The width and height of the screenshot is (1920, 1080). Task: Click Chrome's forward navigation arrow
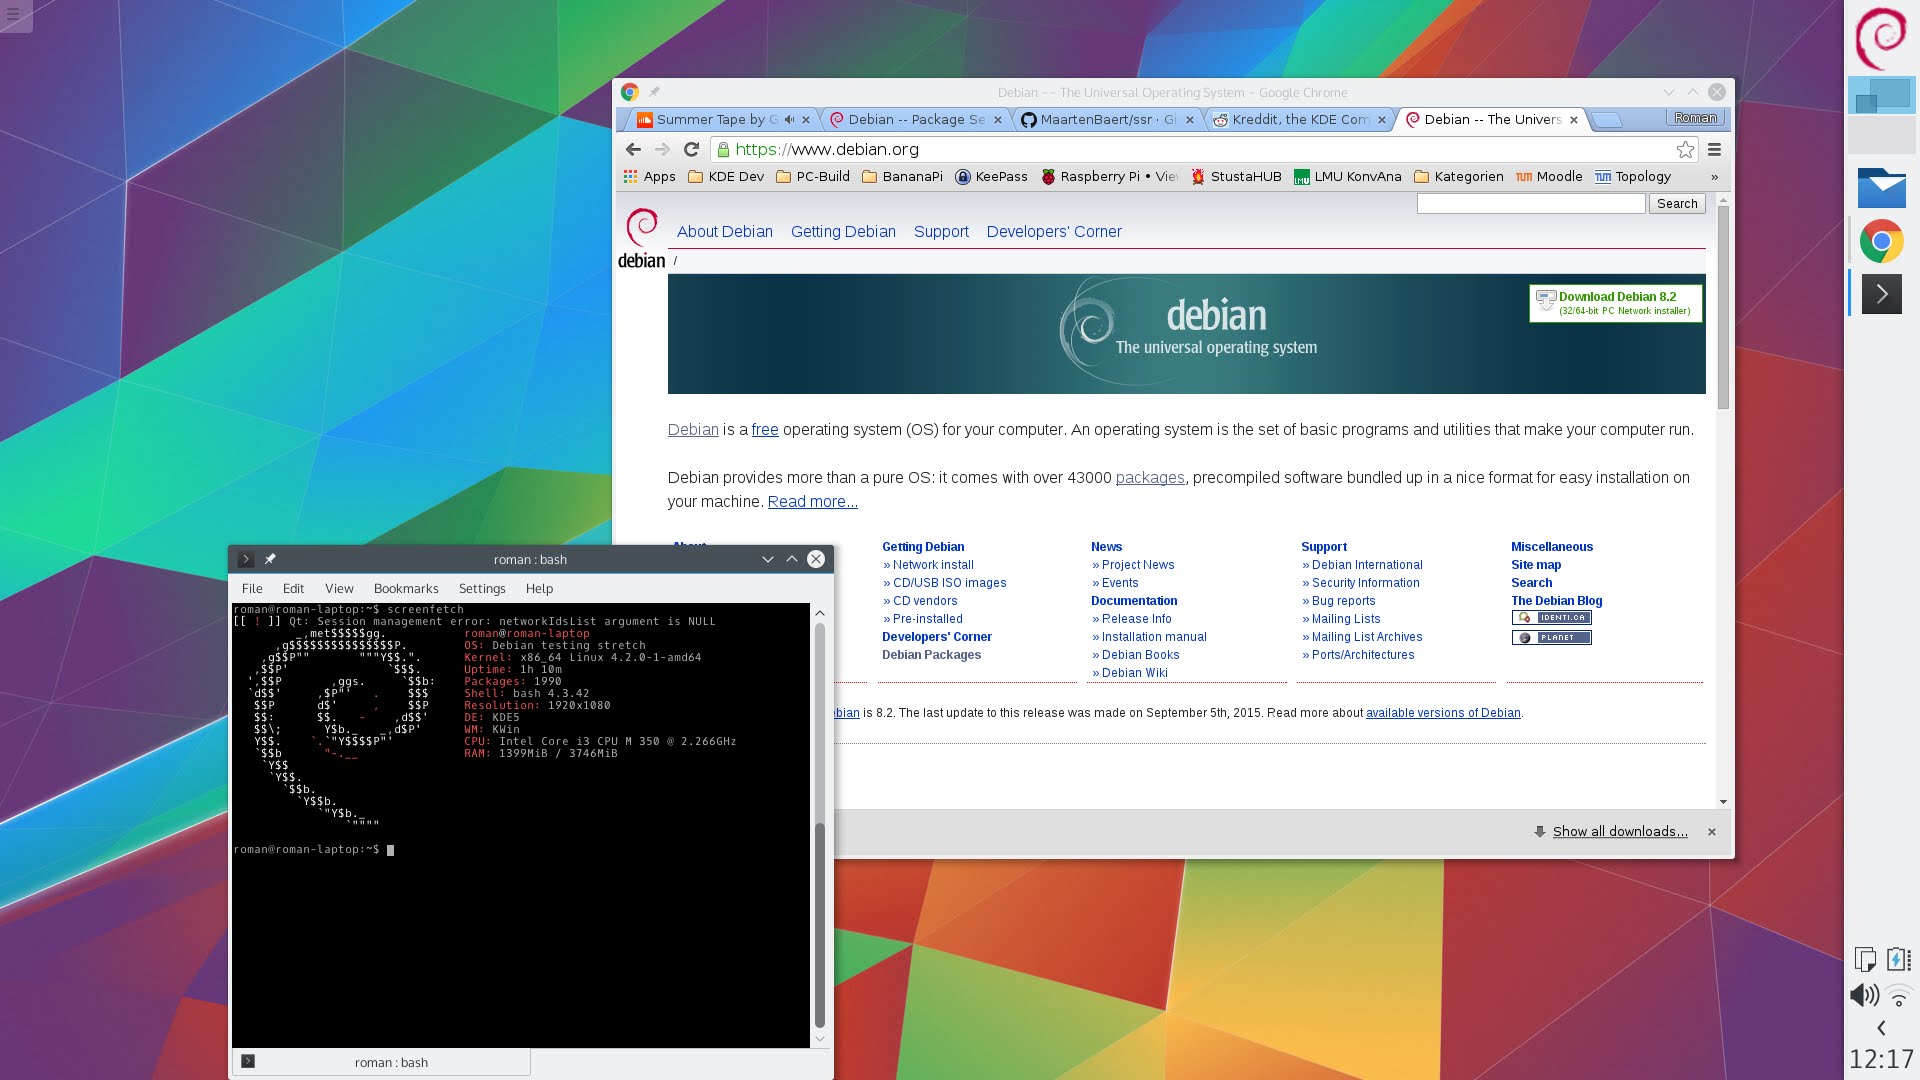[662, 149]
